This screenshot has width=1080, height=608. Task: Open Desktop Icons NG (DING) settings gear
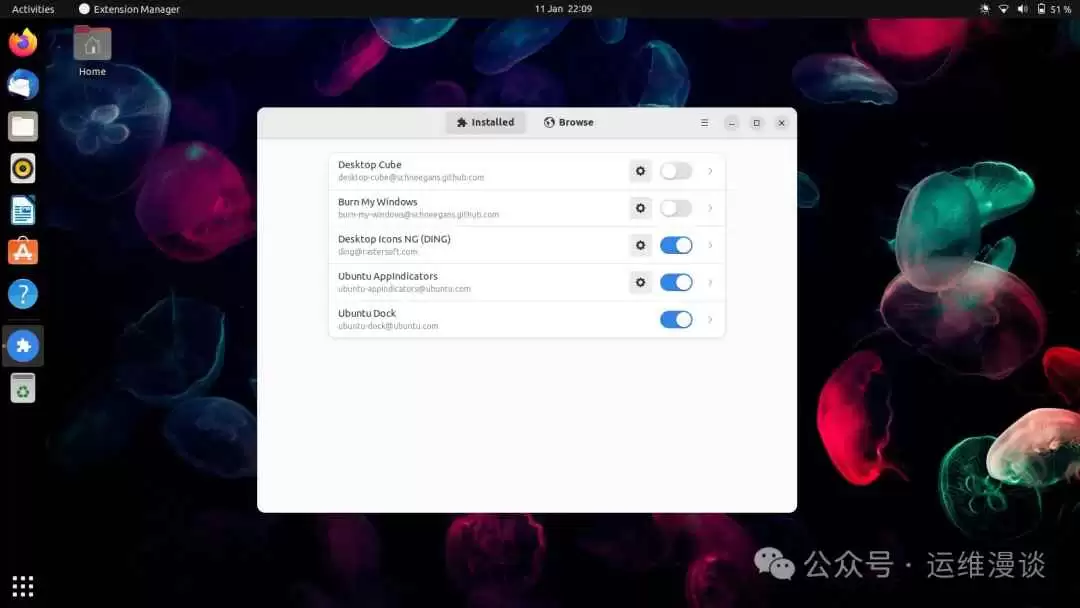coord(640,244)
